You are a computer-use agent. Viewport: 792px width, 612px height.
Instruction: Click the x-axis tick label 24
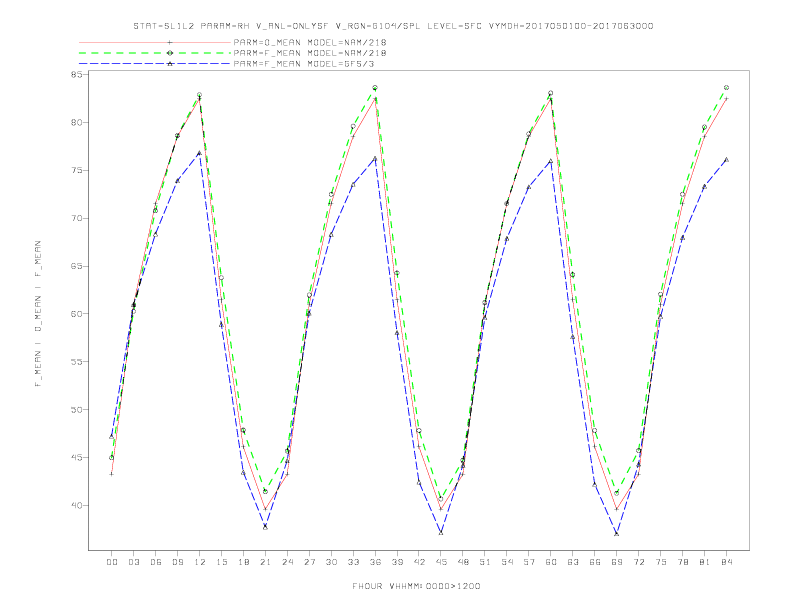(x=287, y=562)
